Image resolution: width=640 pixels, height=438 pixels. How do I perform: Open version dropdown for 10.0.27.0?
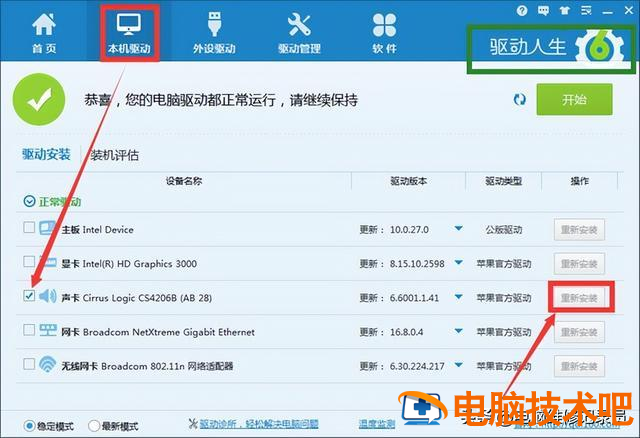(x=458, y=229)
